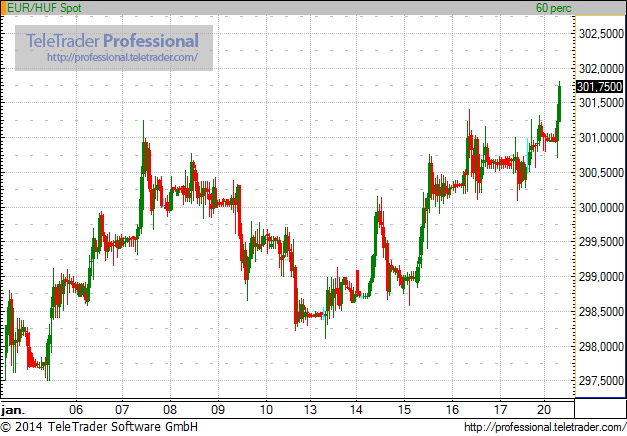Screen dimensions: 627x436
Task: Click the orange marker beside EUR/HUF Spot
Action: (x=3, y=8)
